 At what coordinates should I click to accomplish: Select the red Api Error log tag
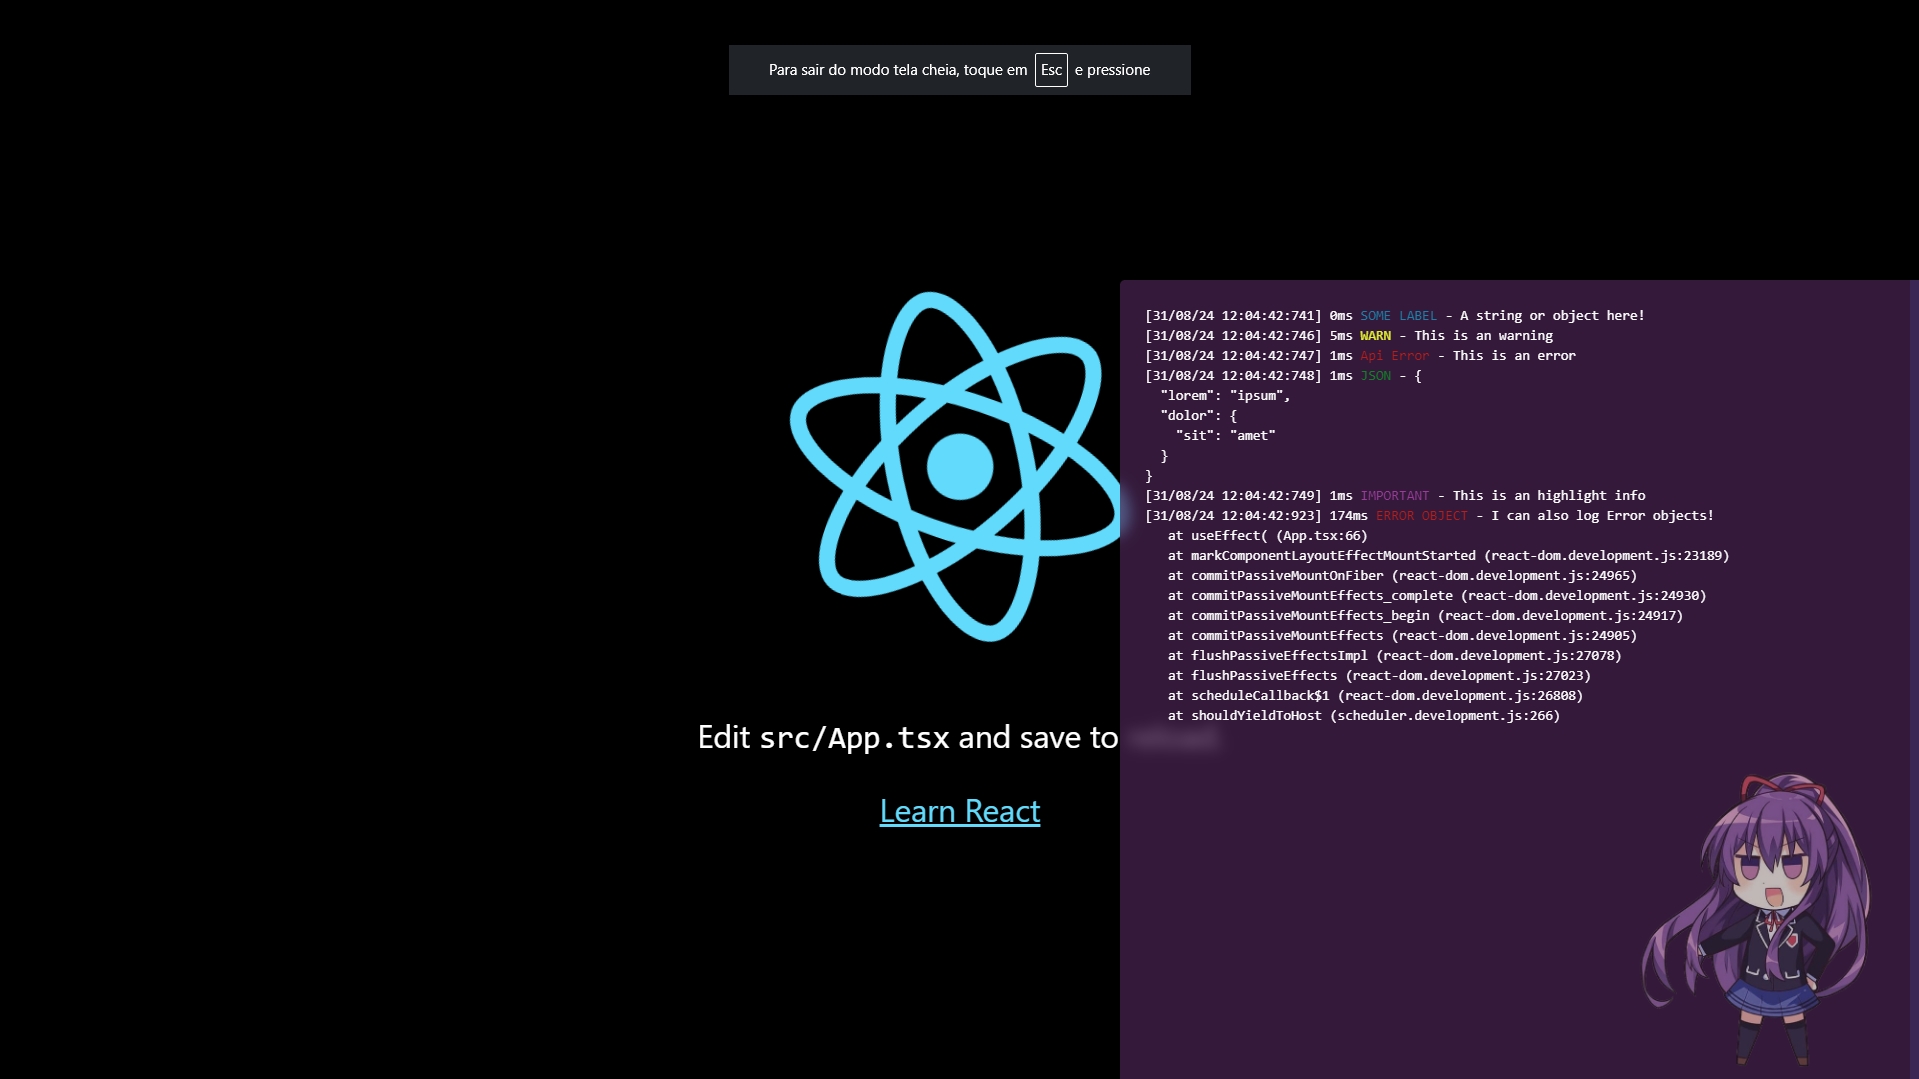1394,356
